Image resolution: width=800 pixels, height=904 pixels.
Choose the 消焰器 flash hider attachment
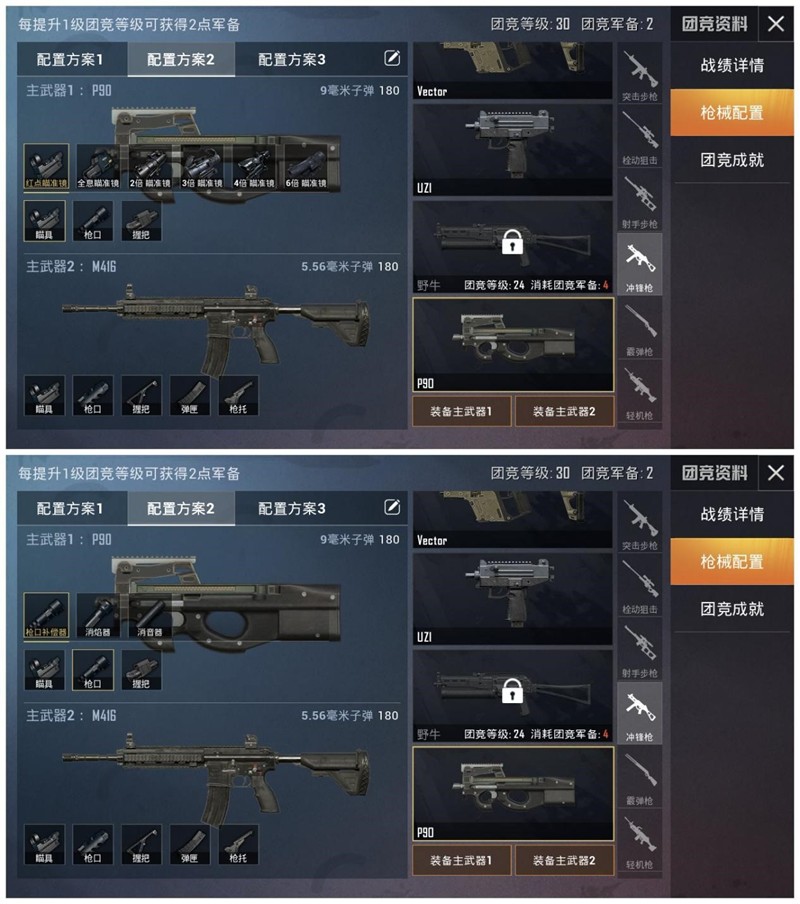click(98, 616)
